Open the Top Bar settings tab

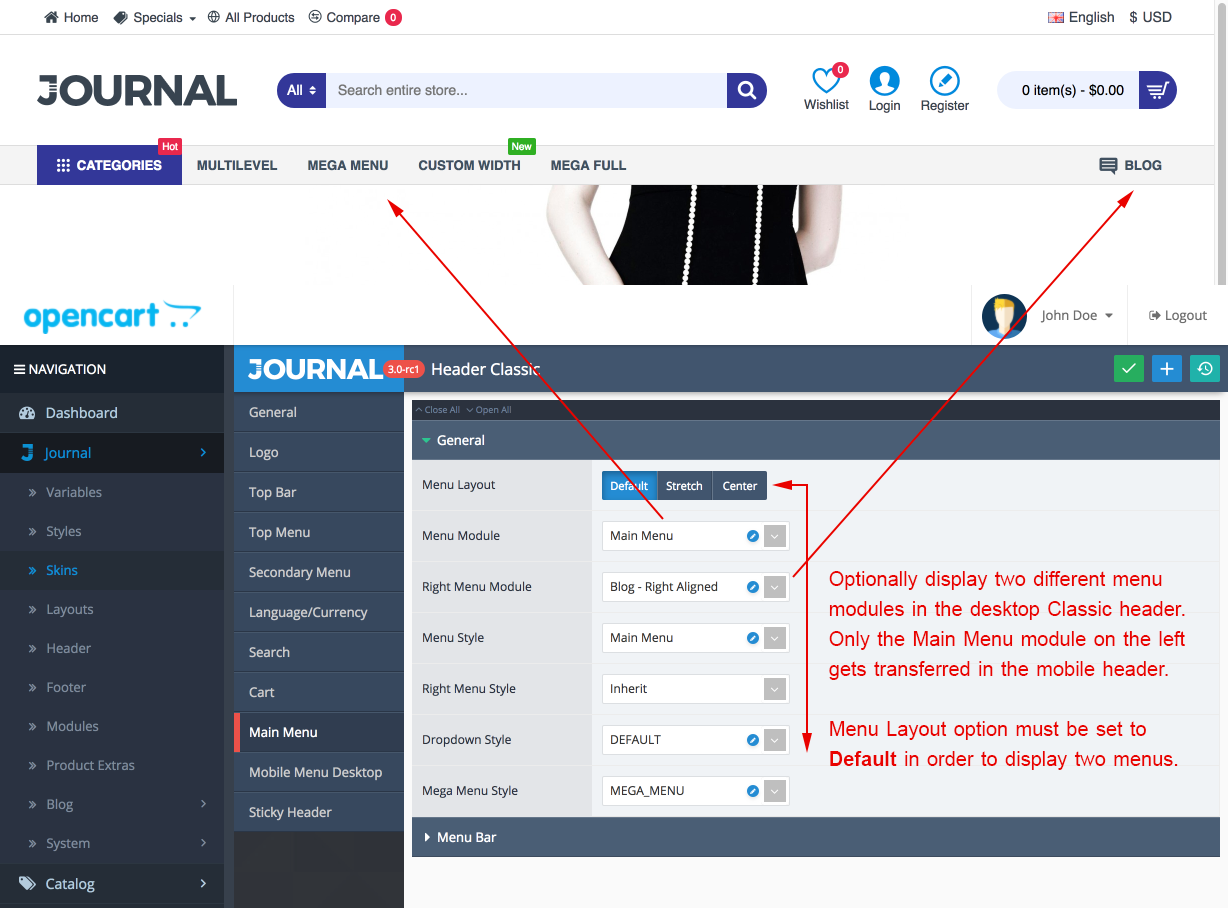[319, 492]
